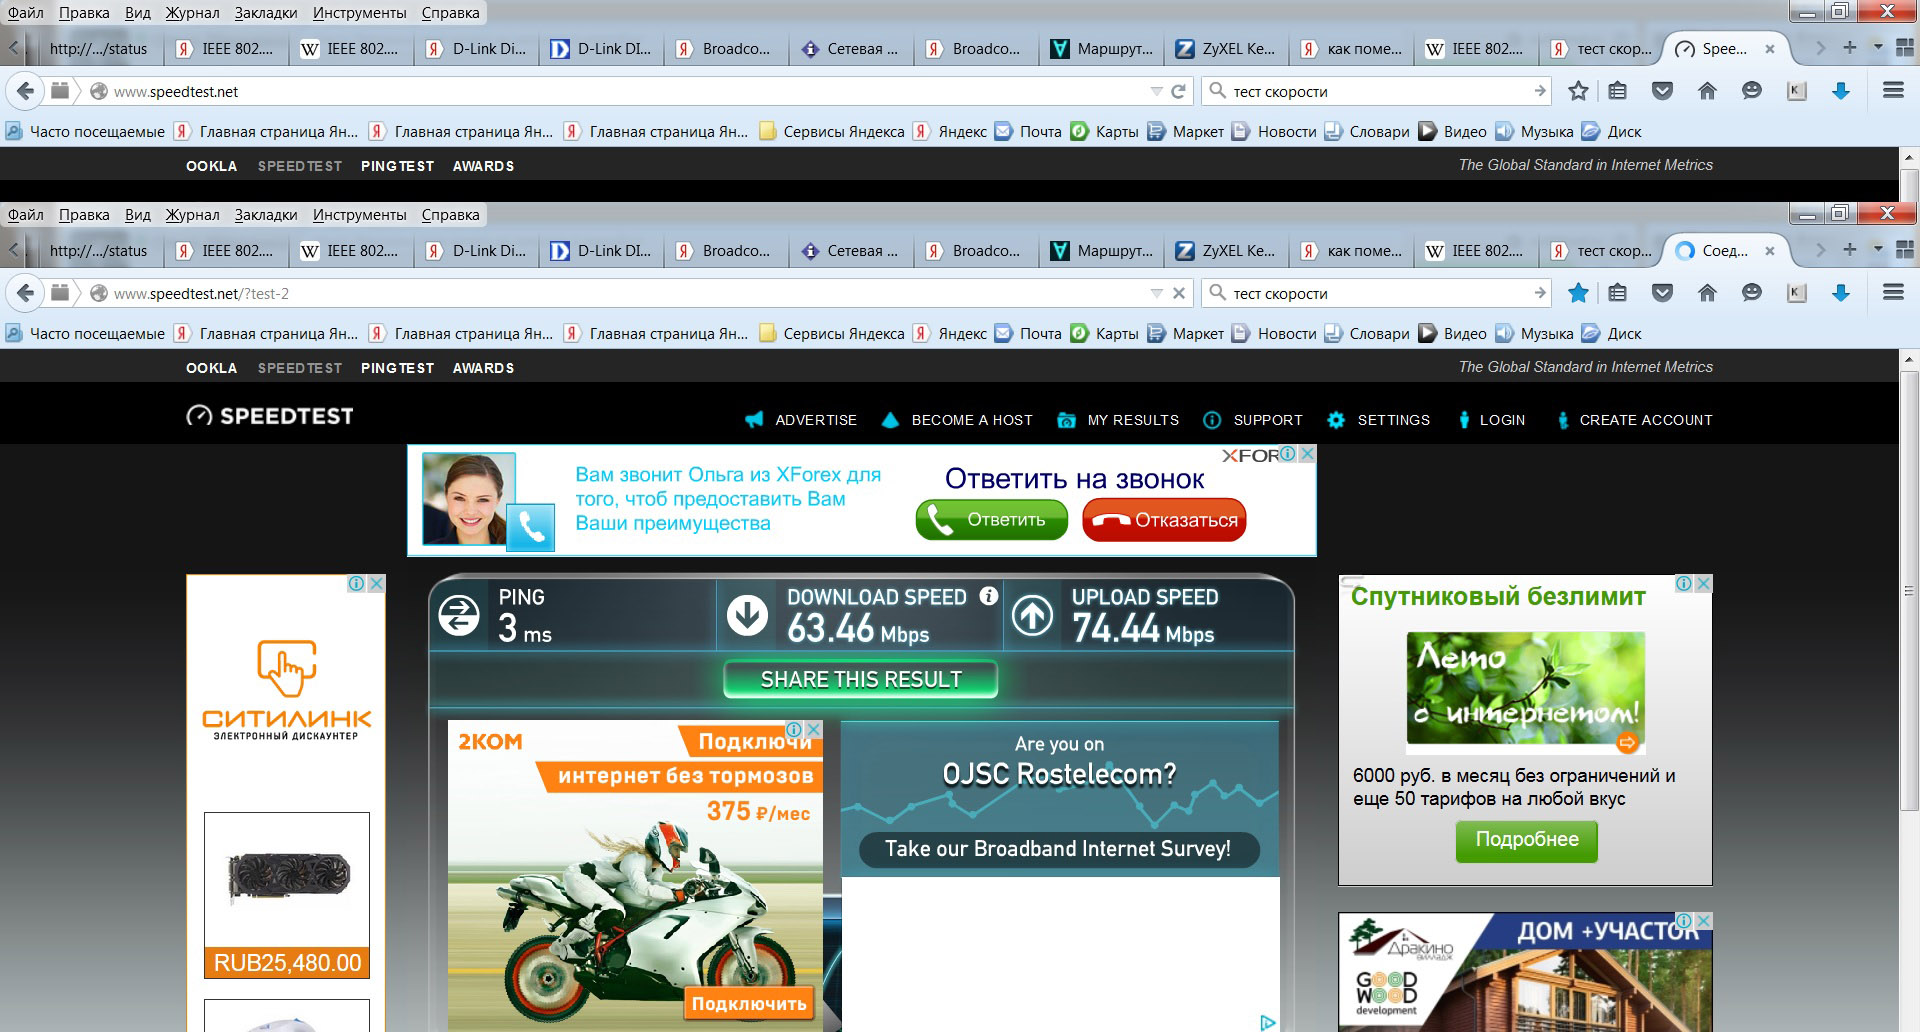
Task: Expand URL history dropdown in background window
Action: [x=1156, y=91]
